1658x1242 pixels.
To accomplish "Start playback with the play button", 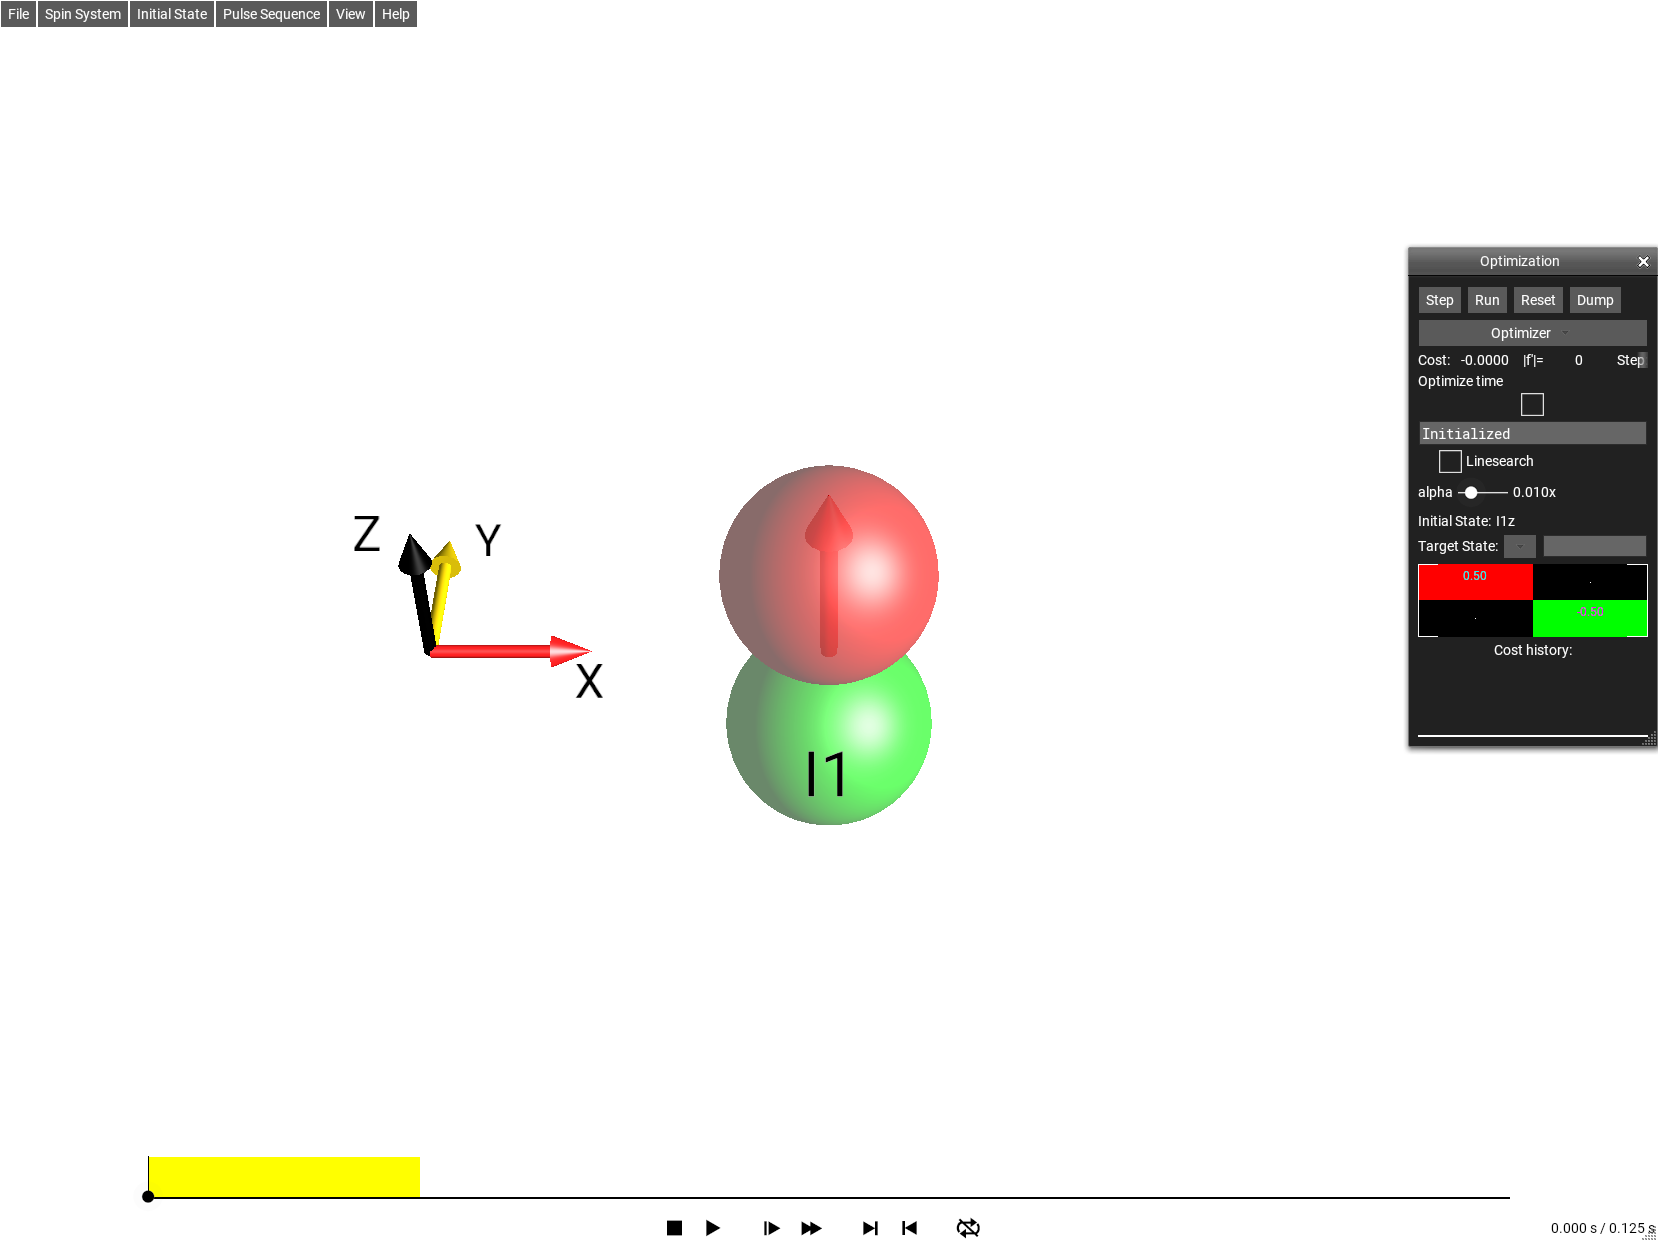I will point(713,1228).
